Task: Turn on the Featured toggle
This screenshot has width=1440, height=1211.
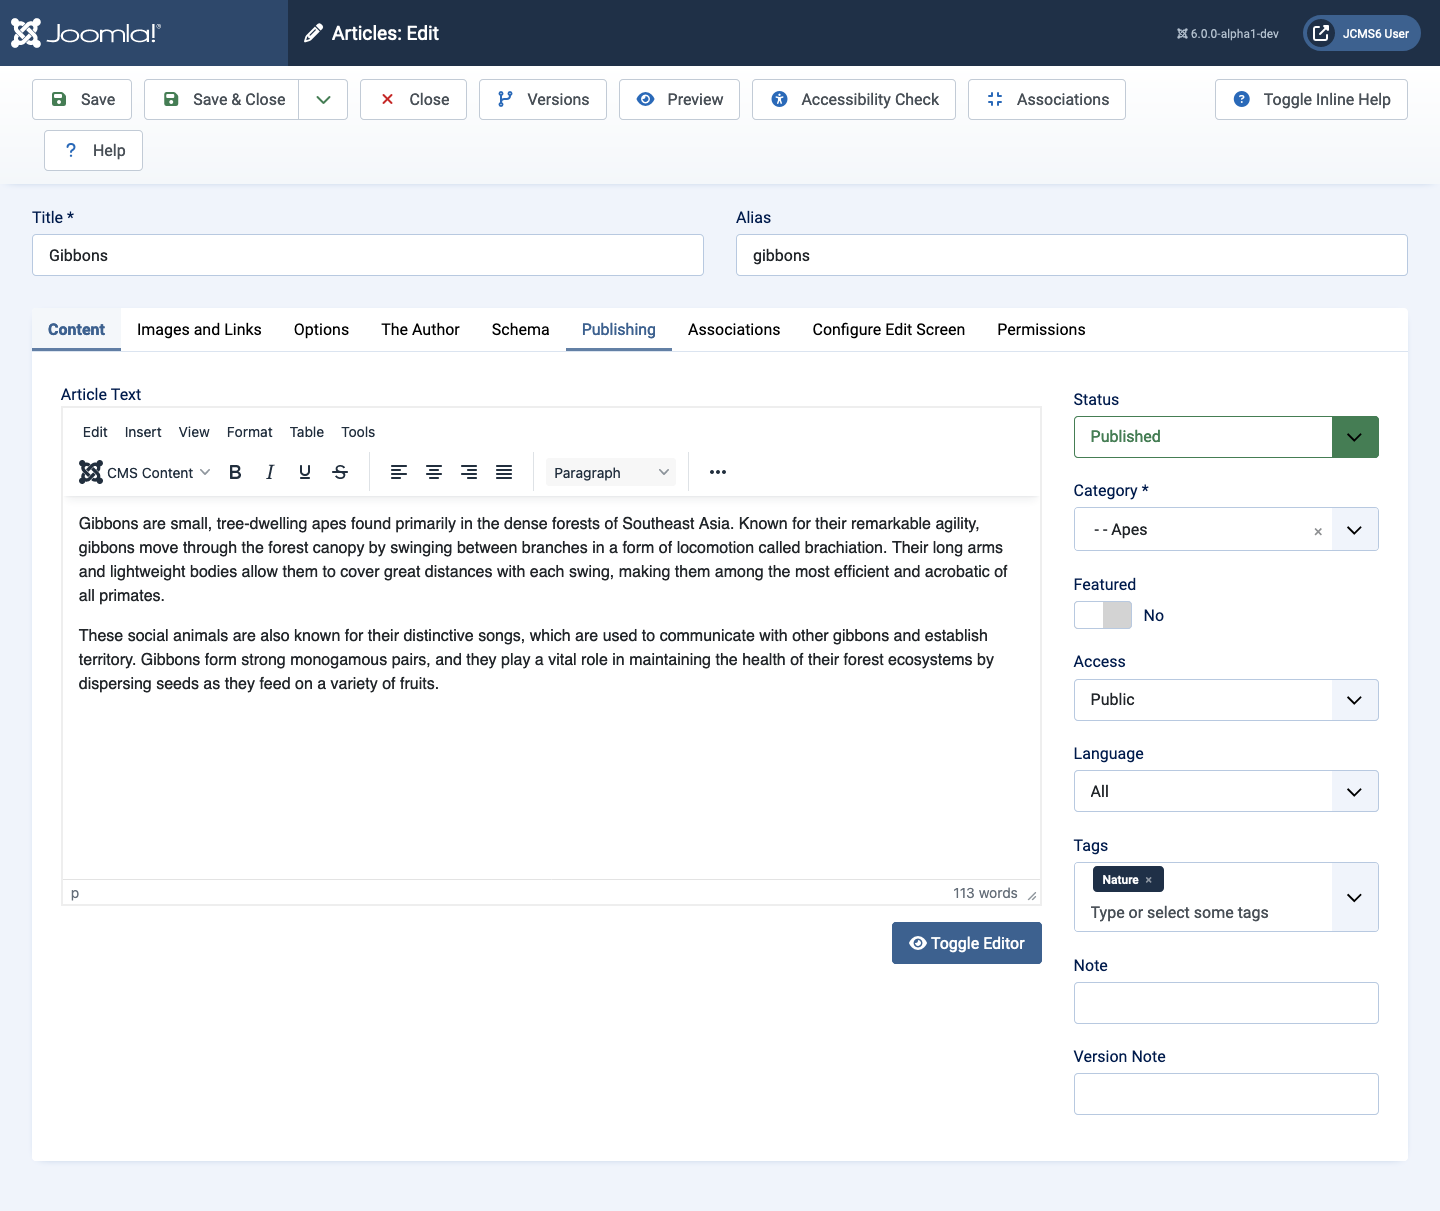Action: point(1102,615)
